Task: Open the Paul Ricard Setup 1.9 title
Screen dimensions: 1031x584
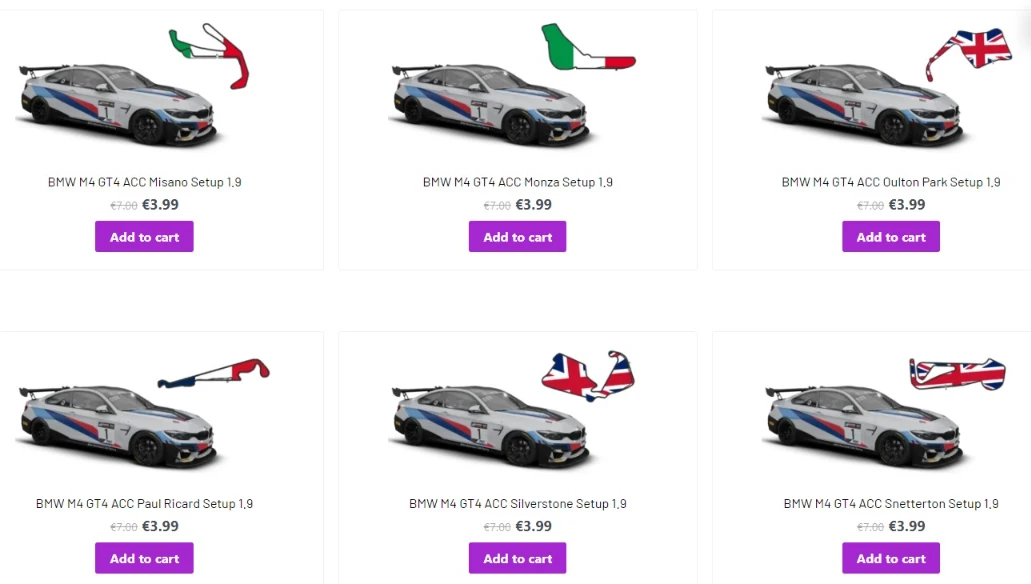Action: click(x=144, y=504)
